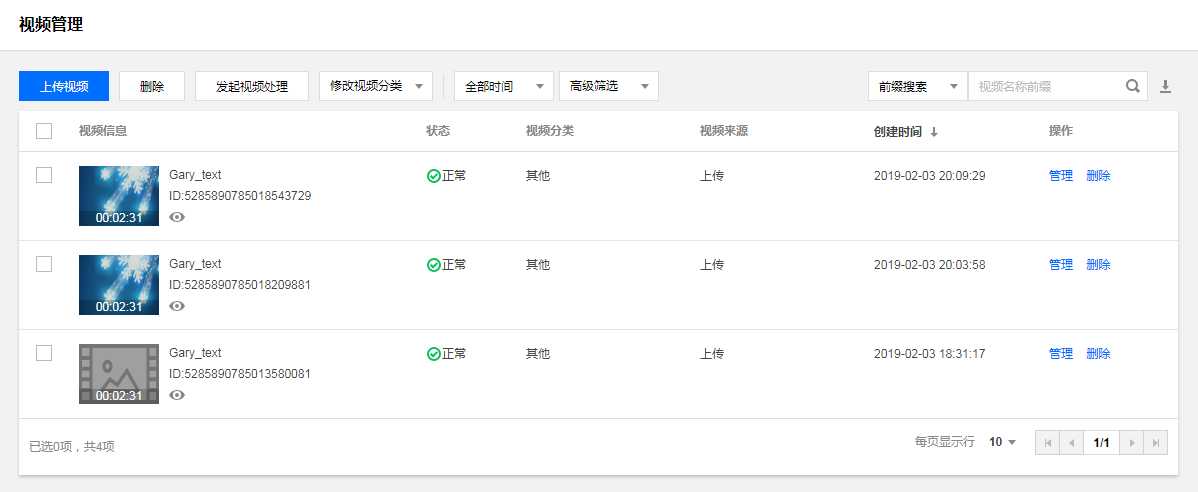
Task: Click eye icon under first Gary_text video
Action: 177,217
